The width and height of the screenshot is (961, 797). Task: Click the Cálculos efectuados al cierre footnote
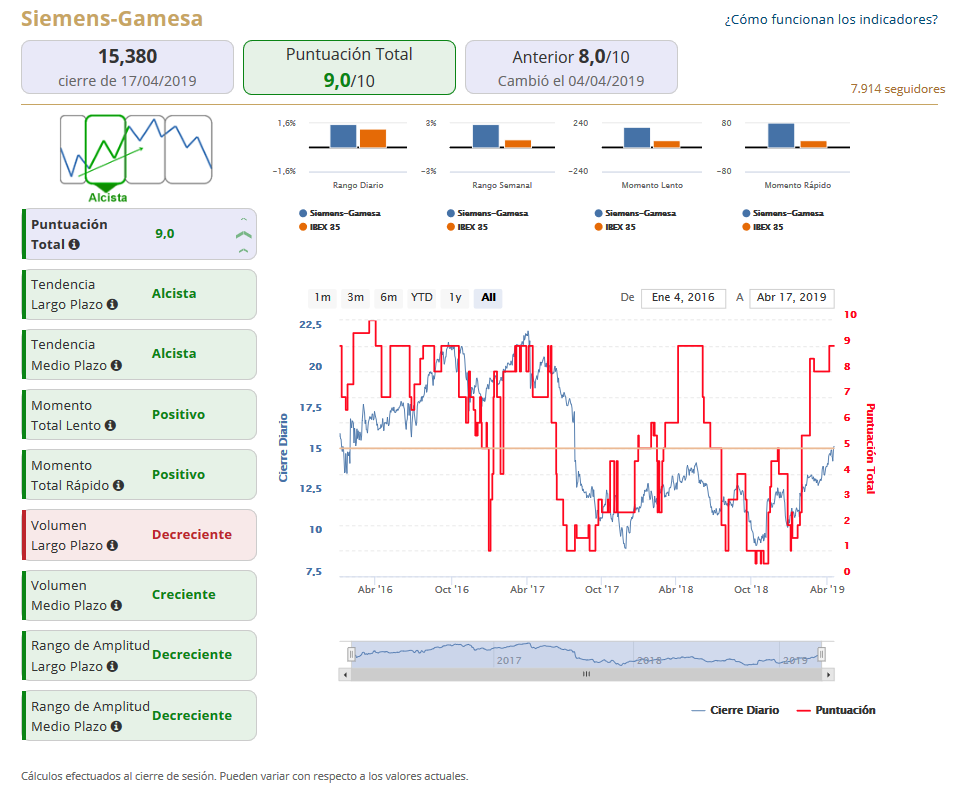(245, 776)
